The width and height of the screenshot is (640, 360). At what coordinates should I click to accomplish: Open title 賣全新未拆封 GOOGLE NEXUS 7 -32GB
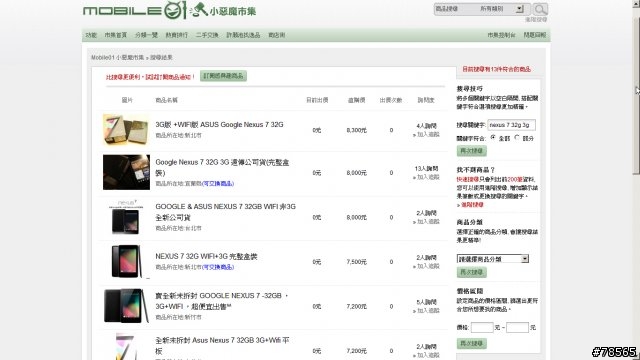pos(222,301)
